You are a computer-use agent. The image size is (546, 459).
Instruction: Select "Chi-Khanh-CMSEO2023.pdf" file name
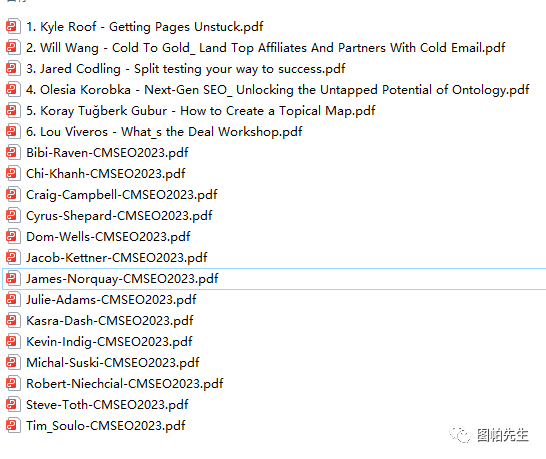[x=106, y=173]
